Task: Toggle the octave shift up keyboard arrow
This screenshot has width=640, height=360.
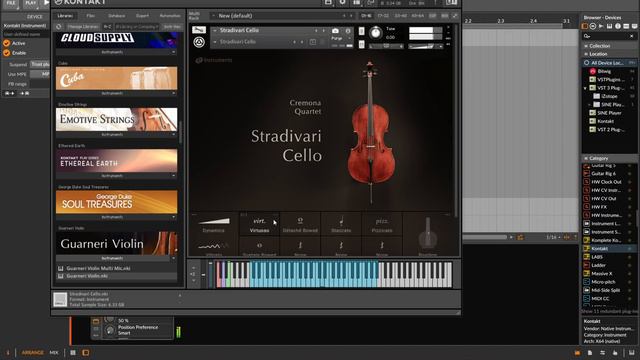Action: point(193,267)
